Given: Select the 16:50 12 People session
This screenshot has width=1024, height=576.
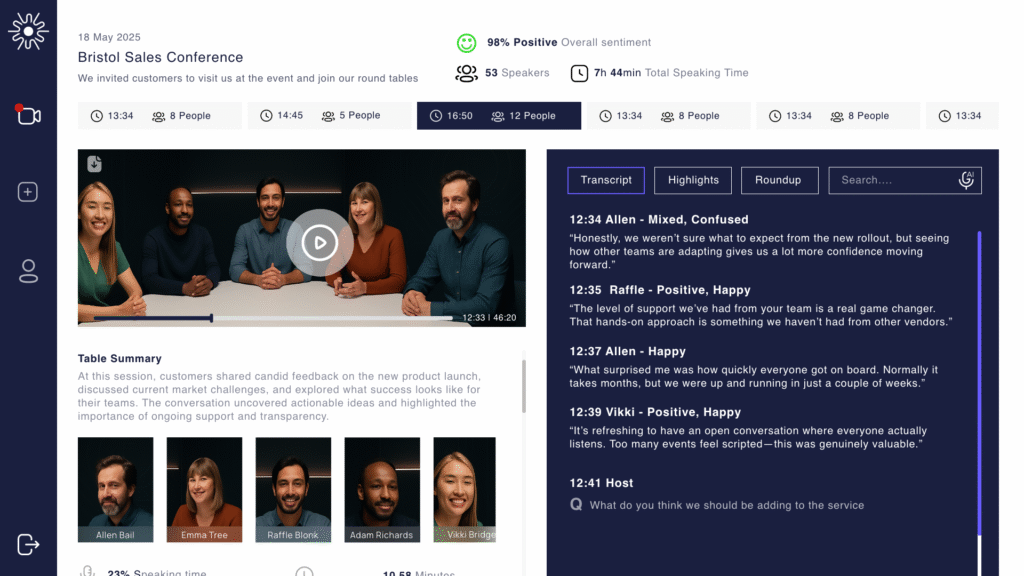Looking at the screenshot, I should (499, 116).
